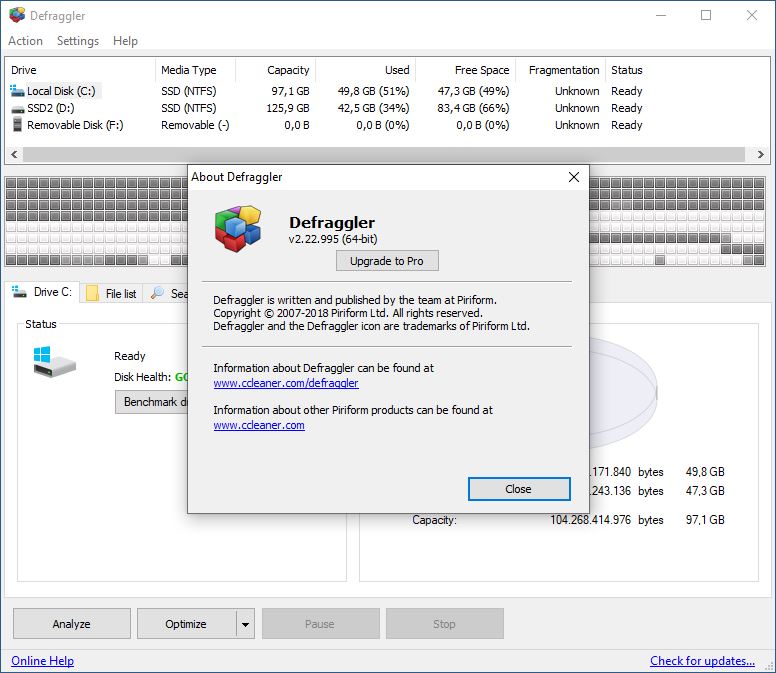776x673 pixels.
Task: Sort by the Used column header
Action: pos(366,70)
